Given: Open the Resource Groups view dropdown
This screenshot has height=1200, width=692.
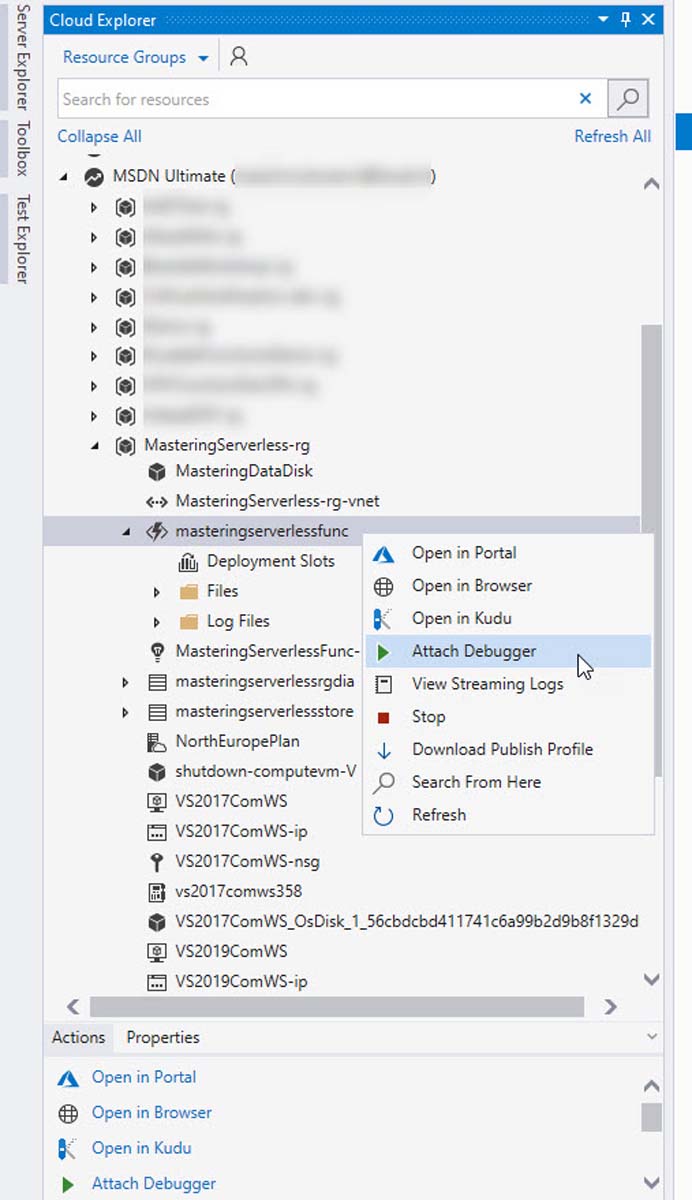Looking at the screenshot, I should pyautogui.click(x=135, y=57).
